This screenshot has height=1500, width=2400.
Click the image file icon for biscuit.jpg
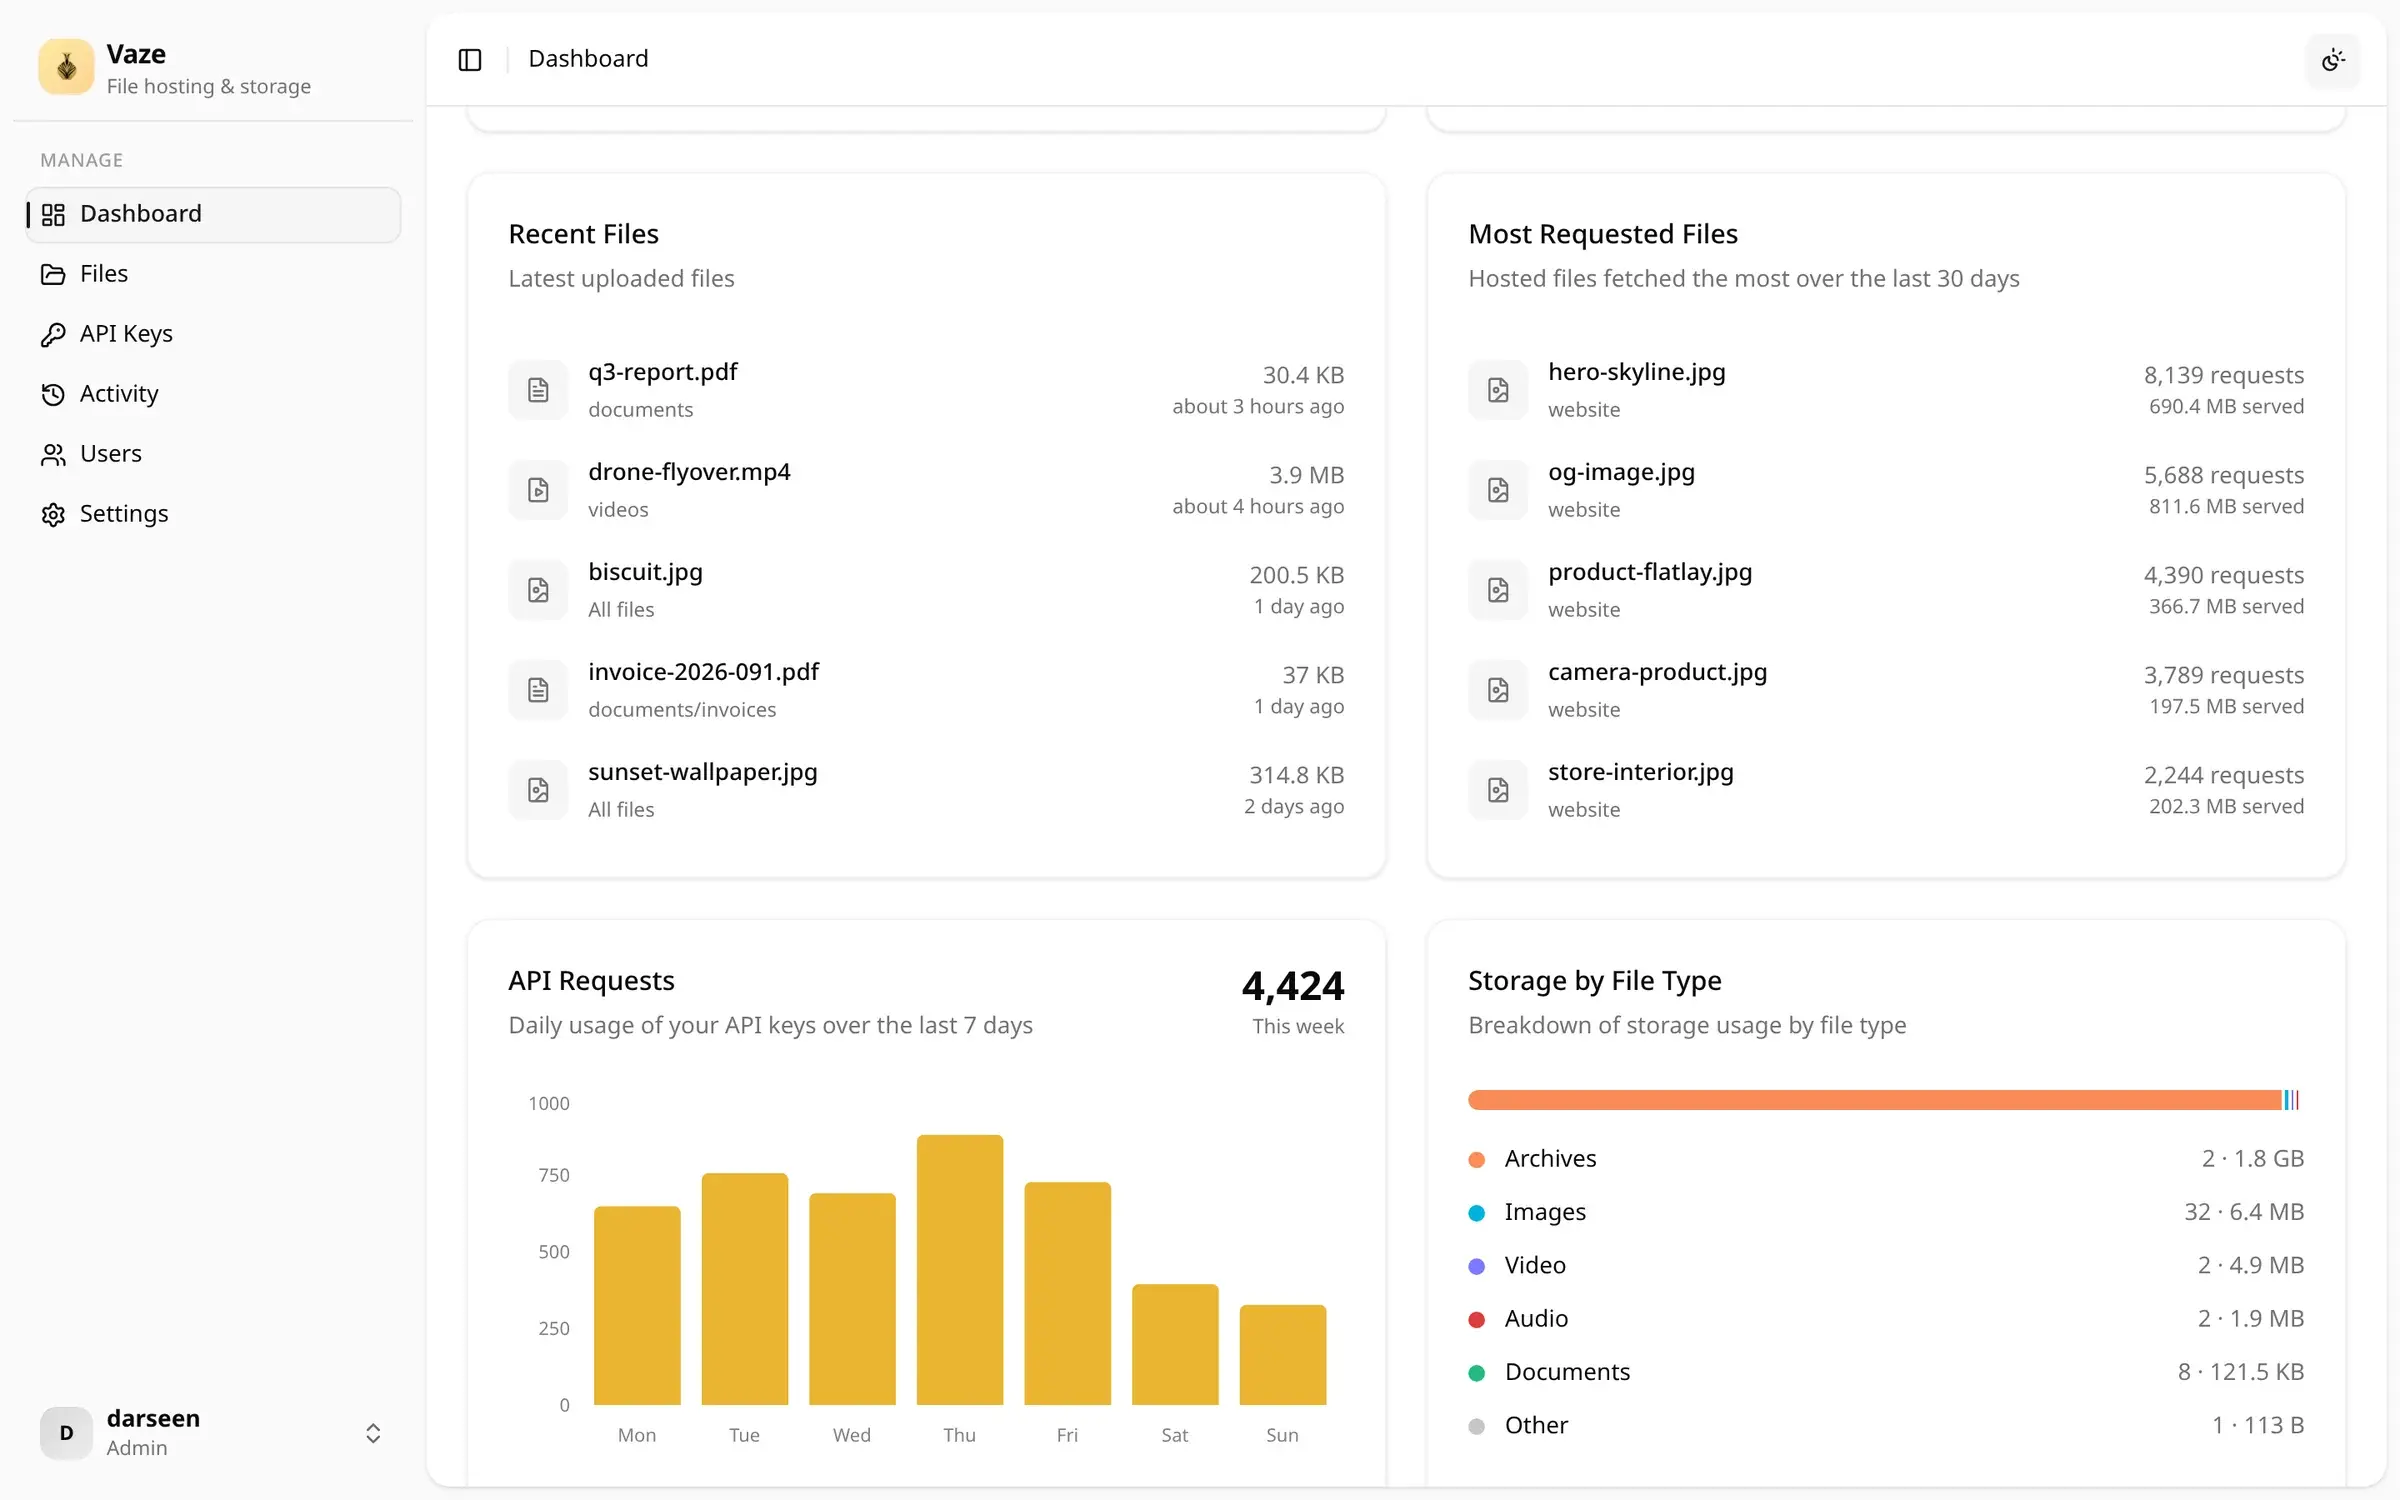coord(538,590)
